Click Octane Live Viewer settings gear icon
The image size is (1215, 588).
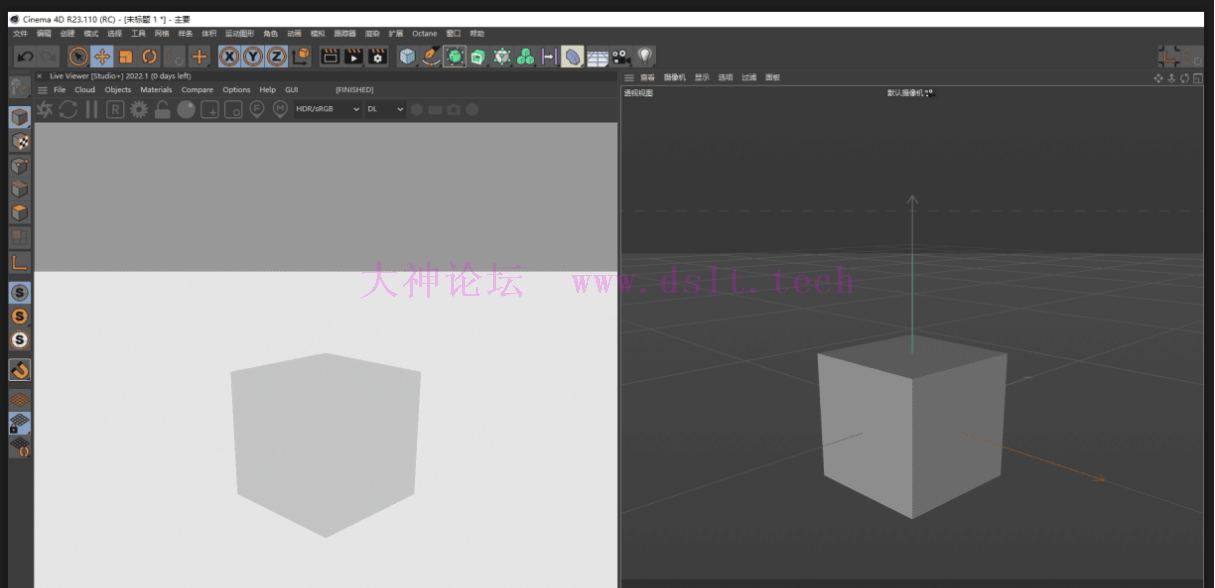click(x=139, y=110)
